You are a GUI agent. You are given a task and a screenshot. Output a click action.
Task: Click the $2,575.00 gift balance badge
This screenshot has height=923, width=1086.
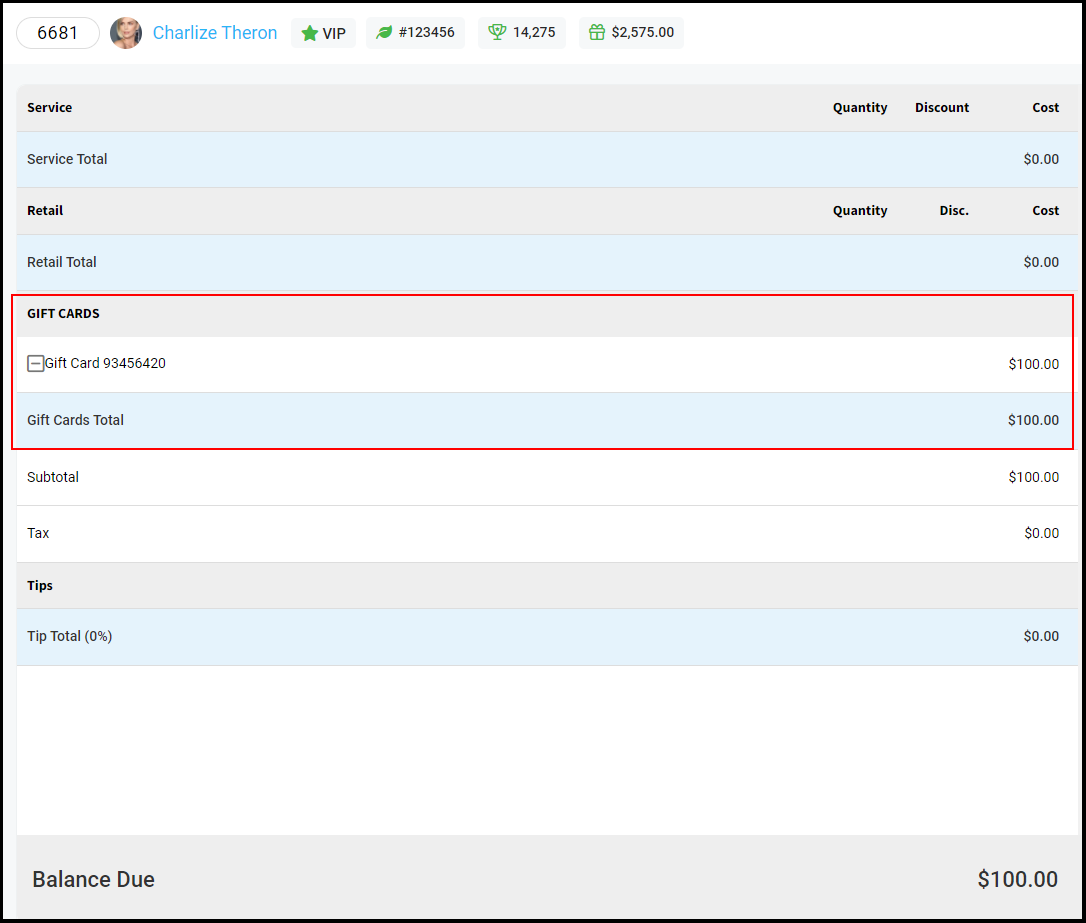pos(631,33)
